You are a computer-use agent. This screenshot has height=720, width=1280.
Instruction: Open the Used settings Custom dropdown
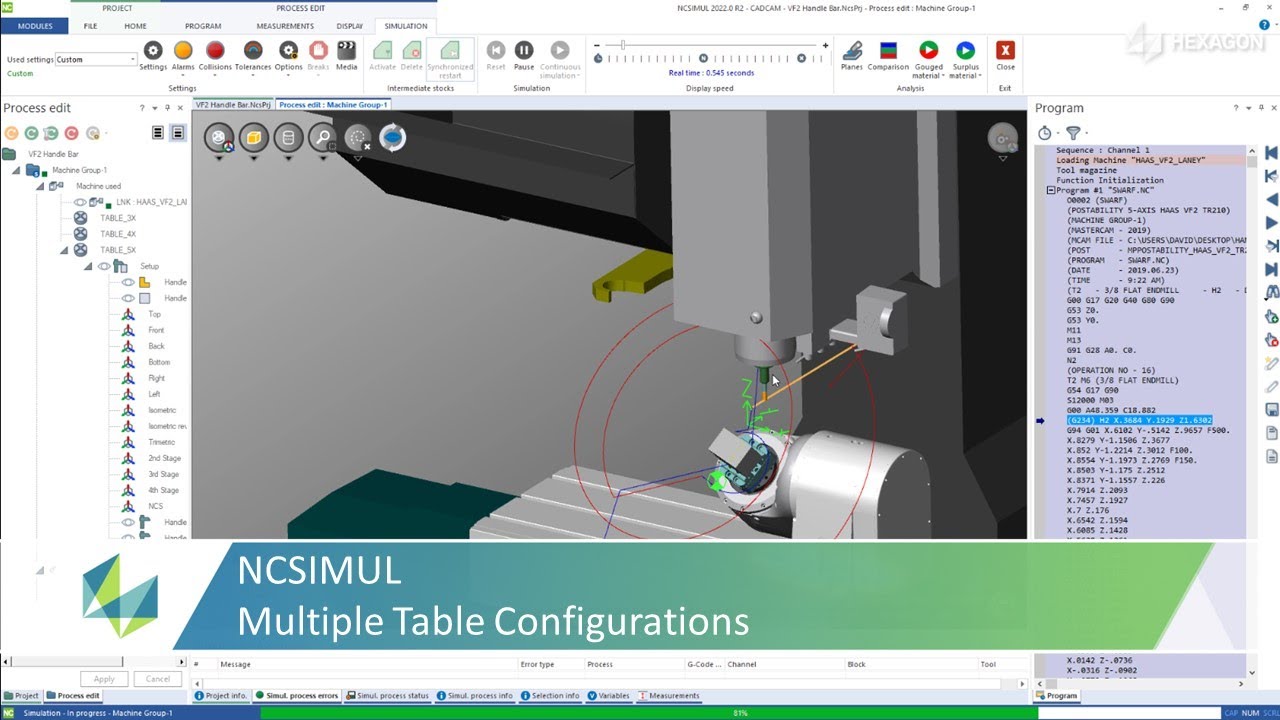[133, 60]
